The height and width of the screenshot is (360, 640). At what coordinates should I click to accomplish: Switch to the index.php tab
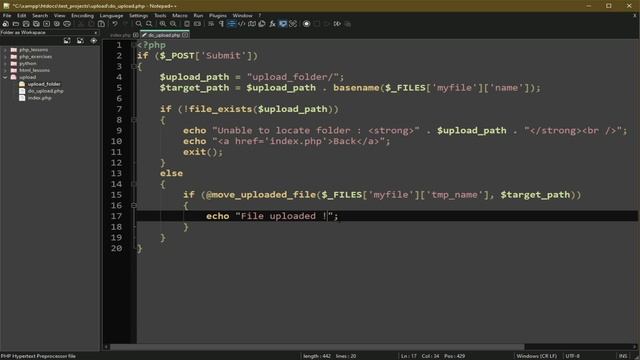[x=120, y=35]
